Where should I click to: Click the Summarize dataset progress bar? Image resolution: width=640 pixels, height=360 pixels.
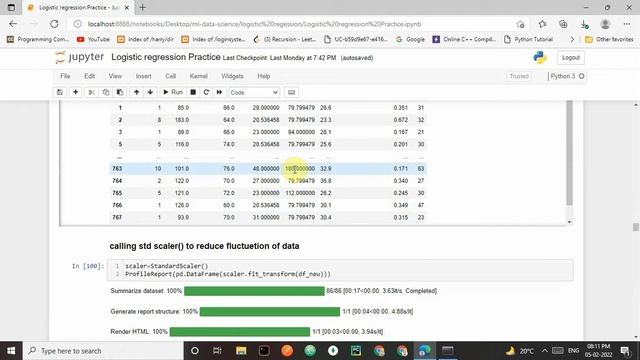point(254,291)
